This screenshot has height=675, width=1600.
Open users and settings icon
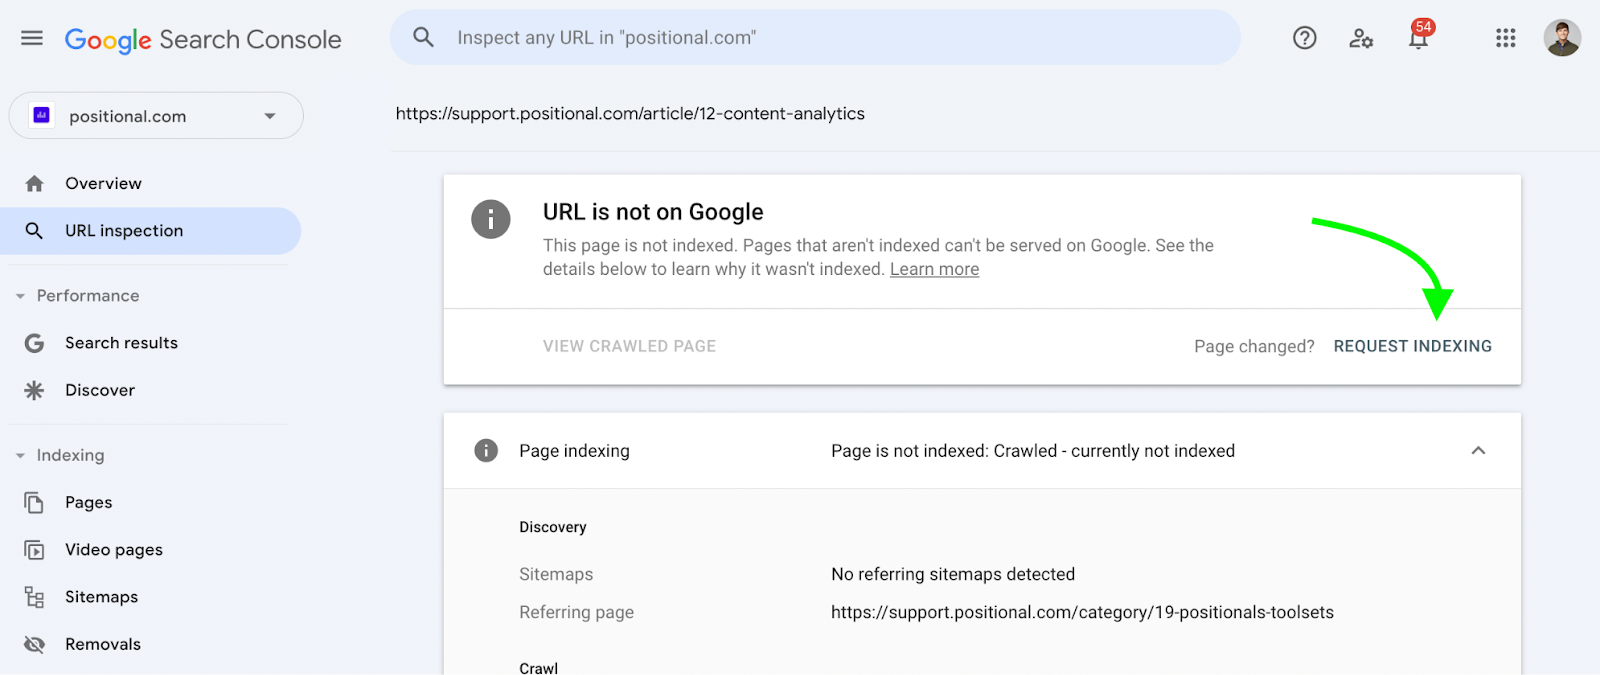(x=1361, y=38)
